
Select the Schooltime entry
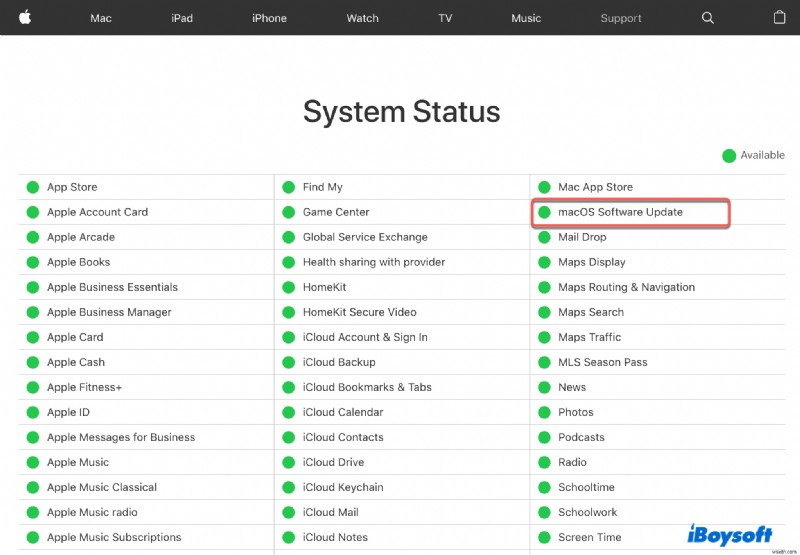586,487
